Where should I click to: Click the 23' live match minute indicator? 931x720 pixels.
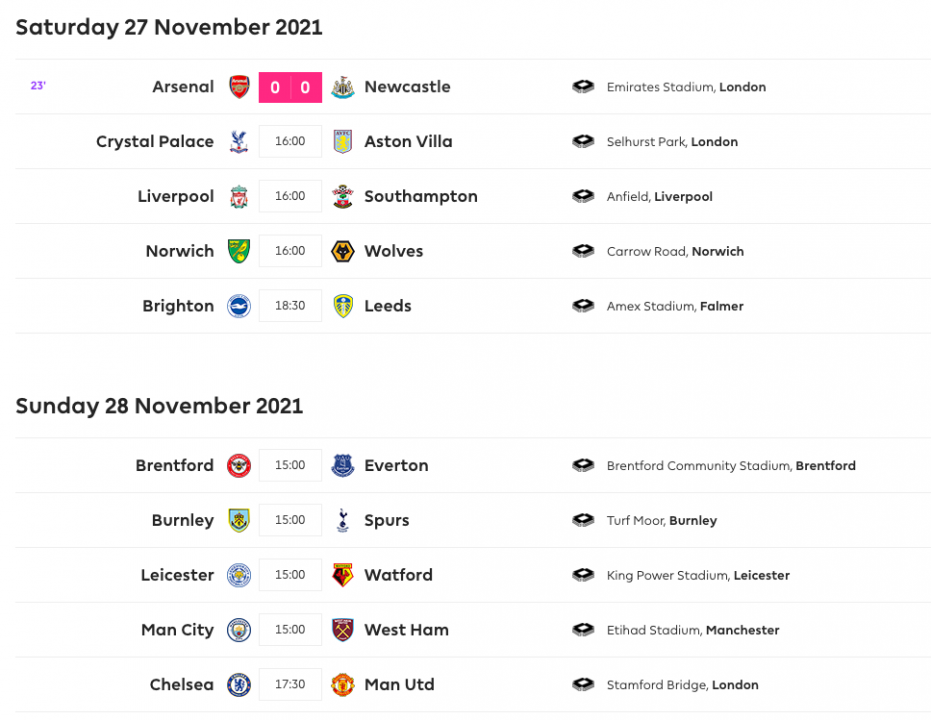coord(38,86)
